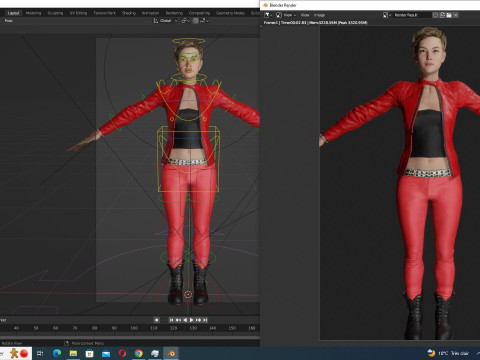Play animation in reverse
The height and width of the screenshot is (360, 480).
point(185,320)
